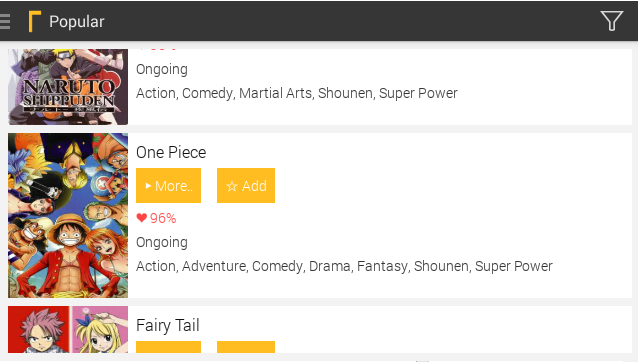Image resolution: width=638 pixels, height=362 pixels.
Task: Click One Piece's Ongoing status text
Action: [162, 242]
